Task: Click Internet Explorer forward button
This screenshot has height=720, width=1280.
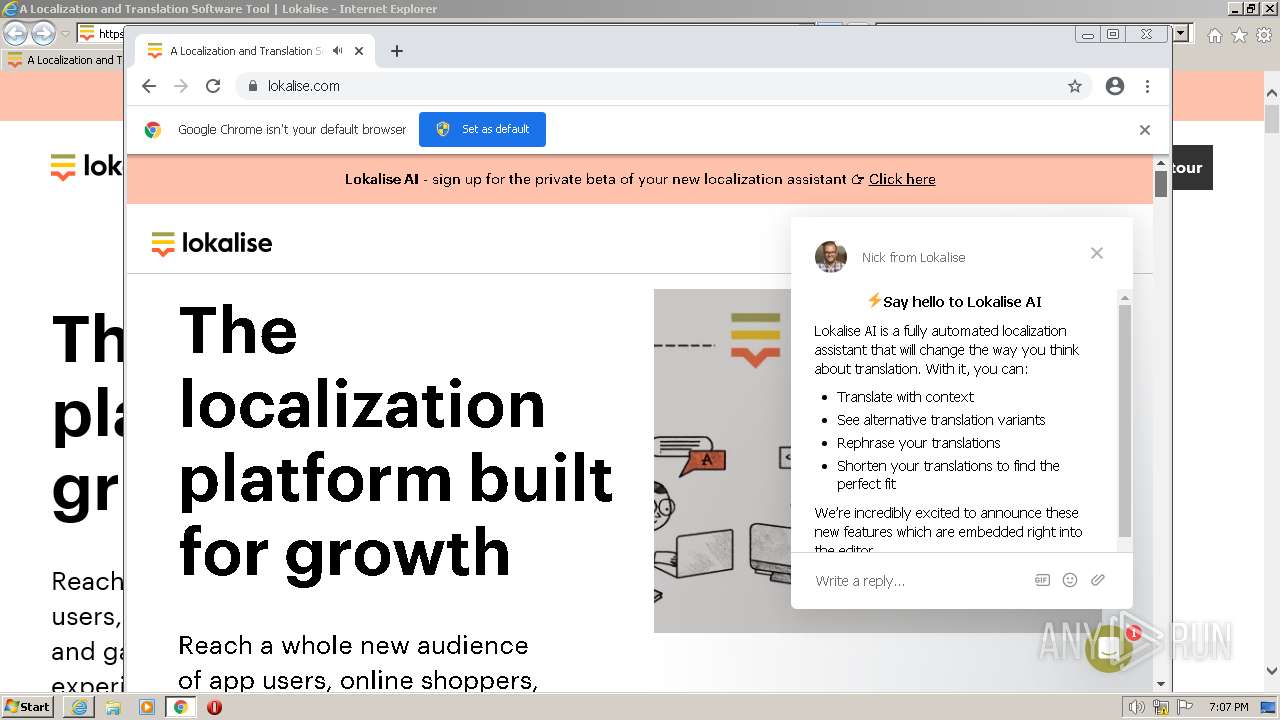Action: (43, 34)
